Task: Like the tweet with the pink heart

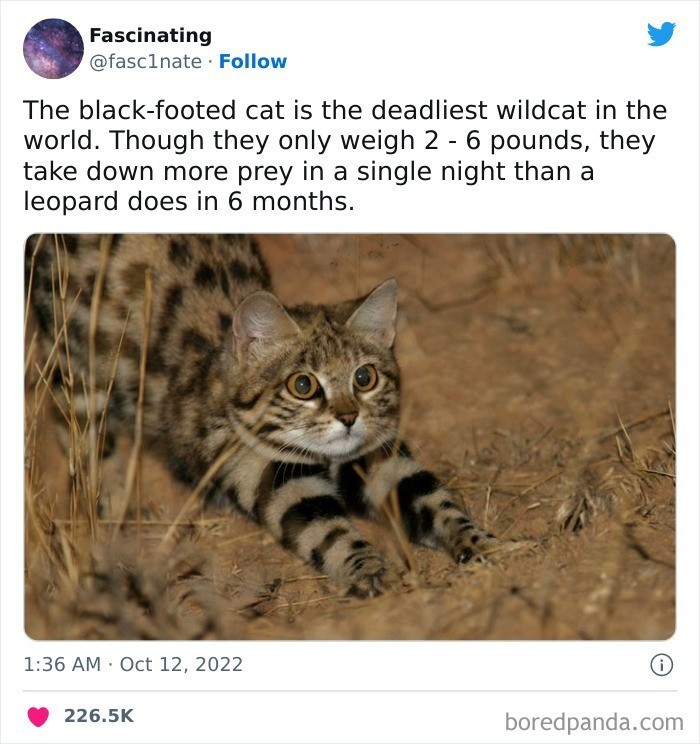Action: point(38,716)
